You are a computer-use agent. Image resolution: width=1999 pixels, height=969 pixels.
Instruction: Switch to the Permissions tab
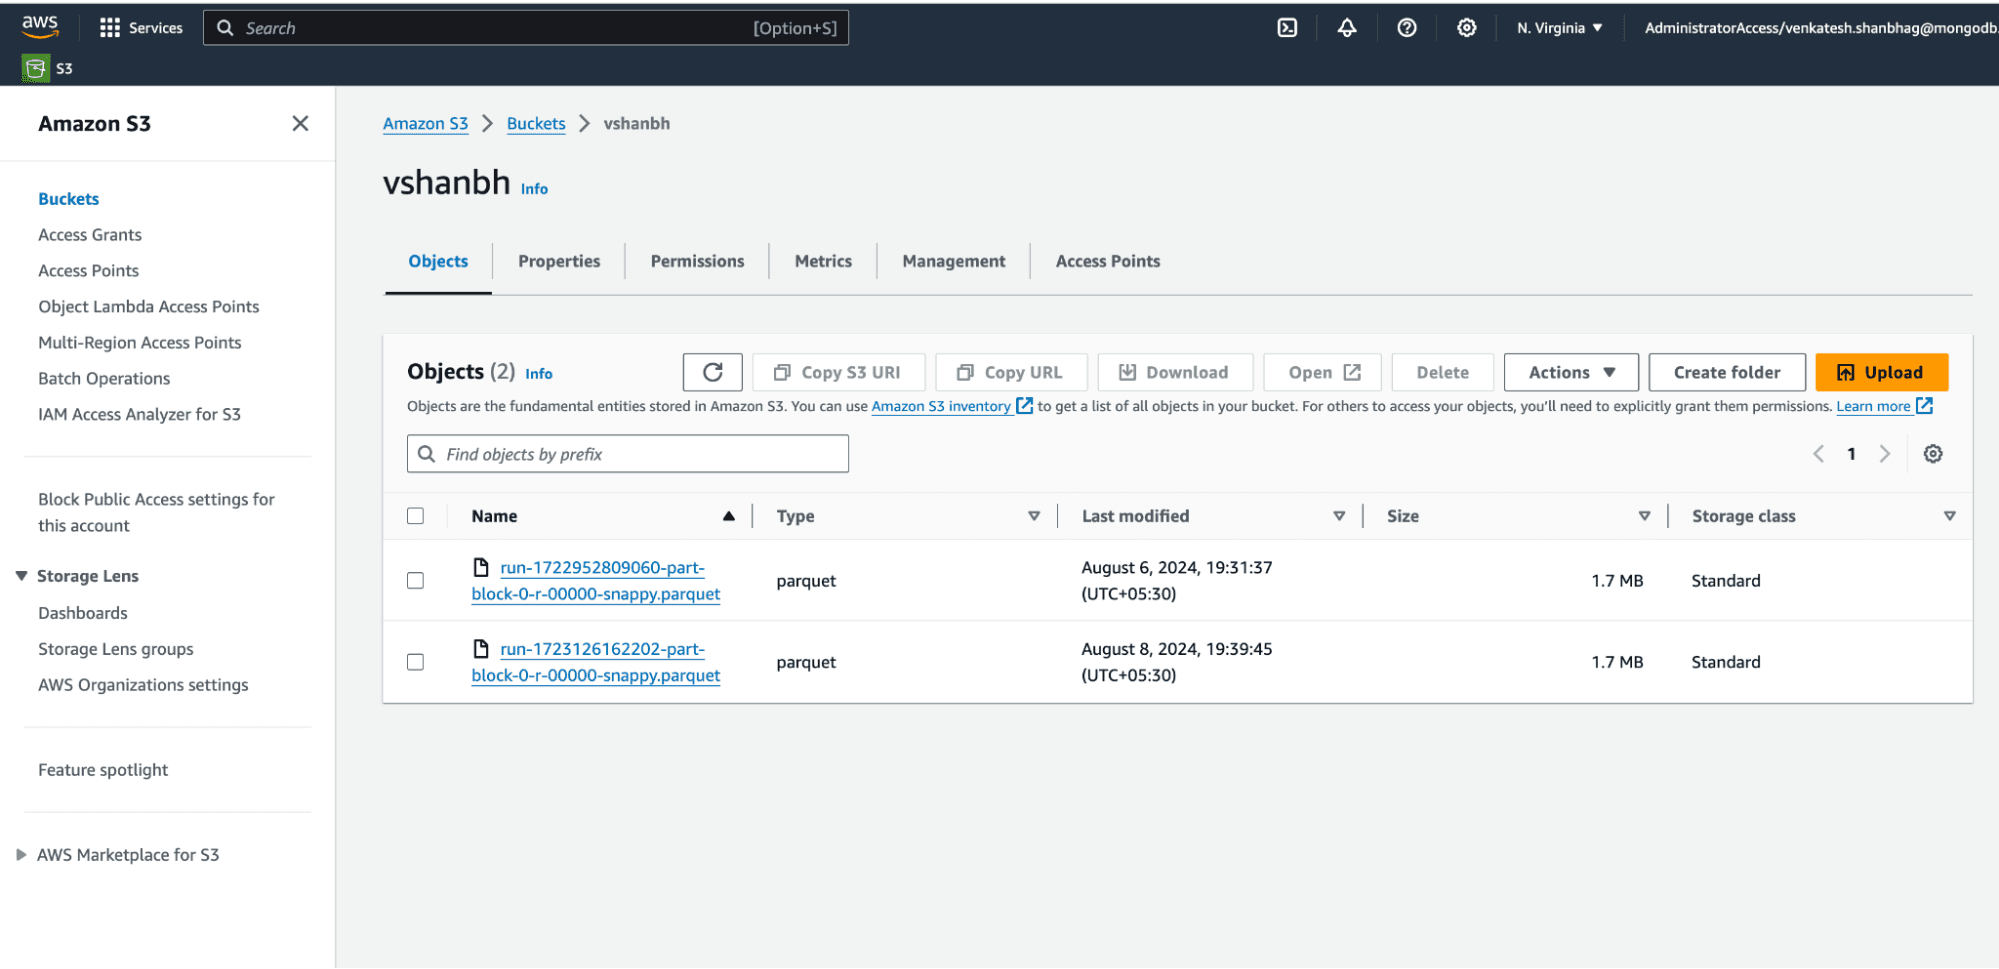(697, 261)
